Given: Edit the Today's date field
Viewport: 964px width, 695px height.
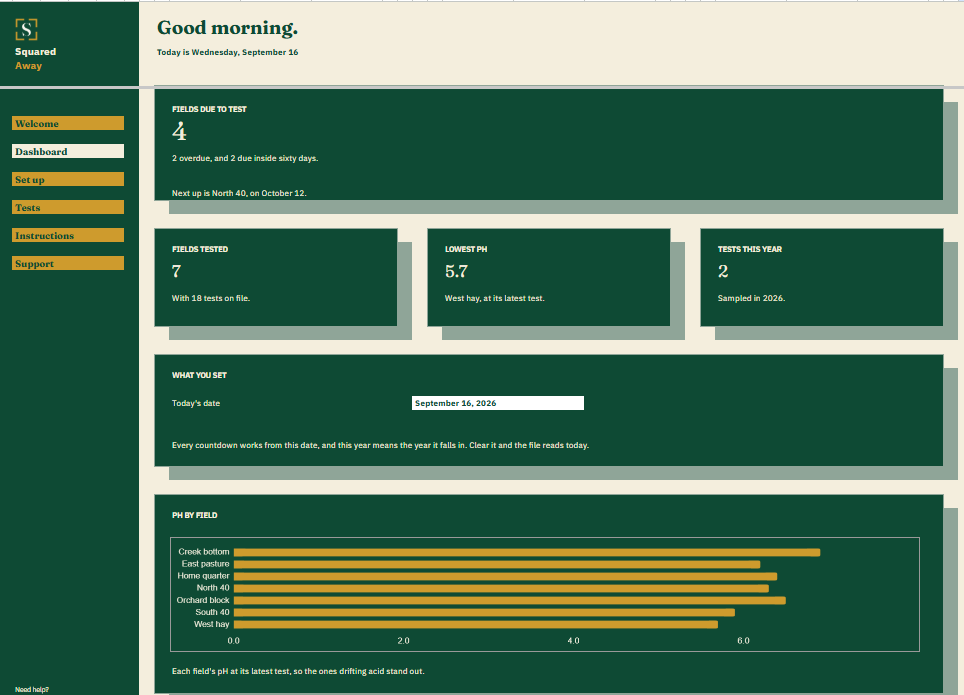Looking at the screenshot, I should click(497, 403).
